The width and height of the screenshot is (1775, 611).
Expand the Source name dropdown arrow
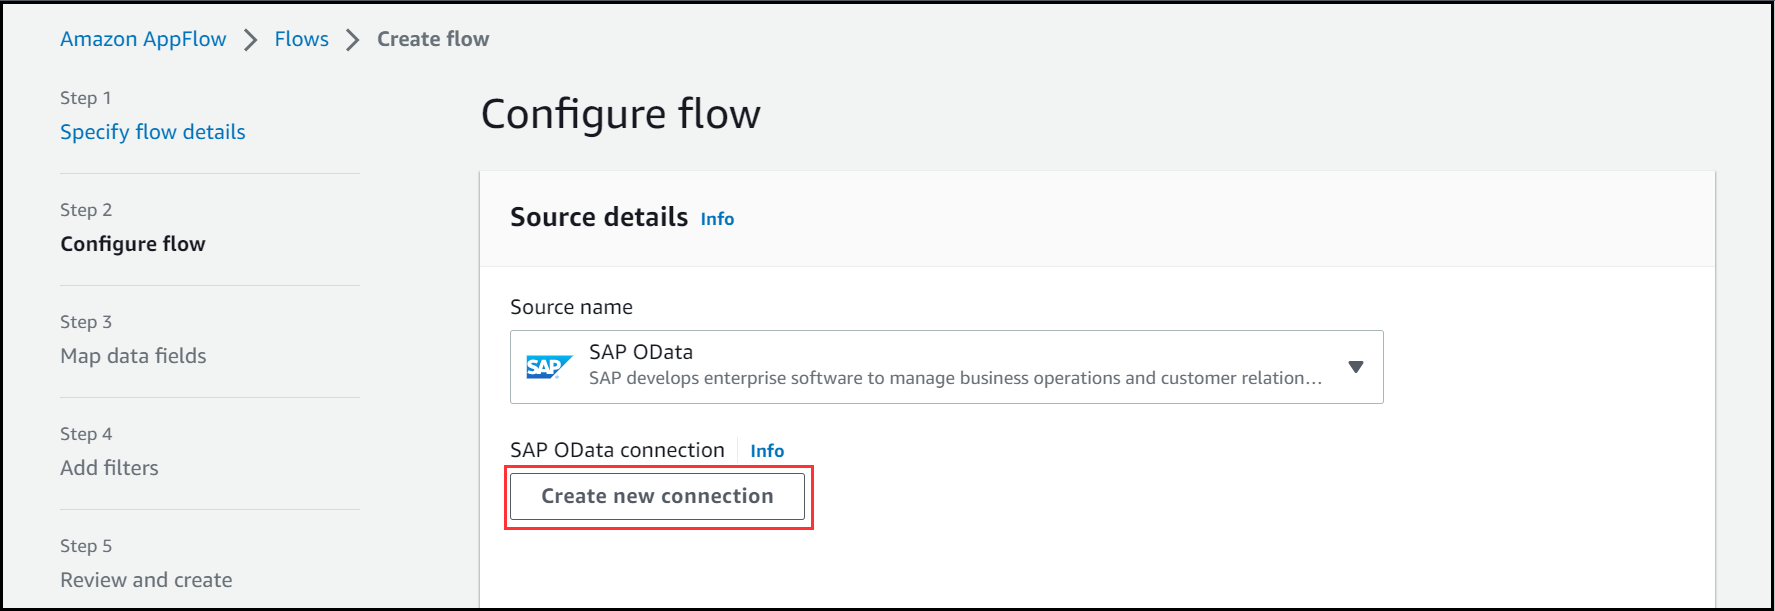1356,367
